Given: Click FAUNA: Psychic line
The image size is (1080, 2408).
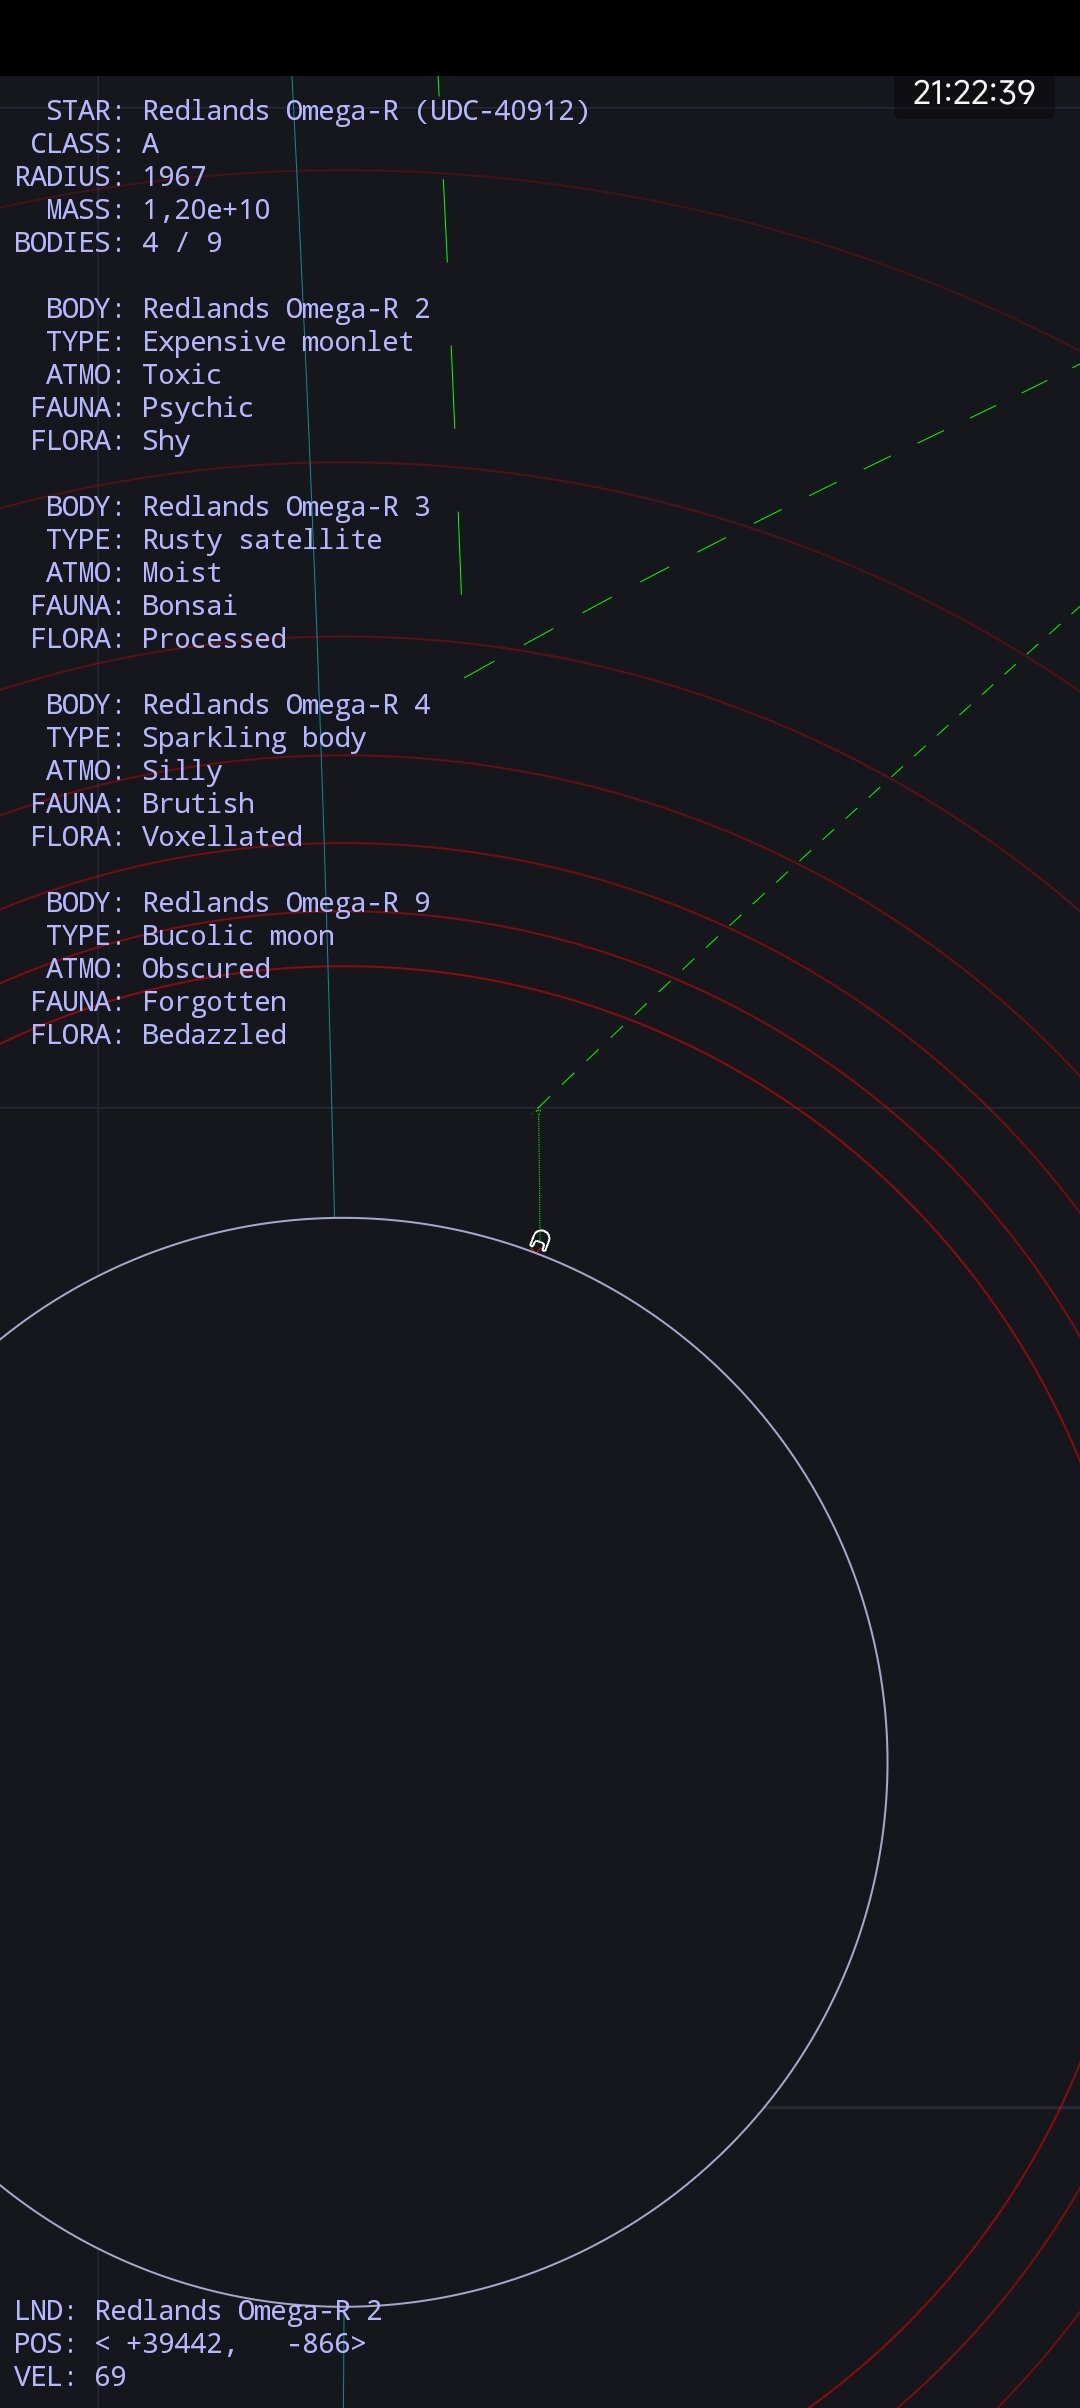Looking at the screenshot, I should [142, 407].
